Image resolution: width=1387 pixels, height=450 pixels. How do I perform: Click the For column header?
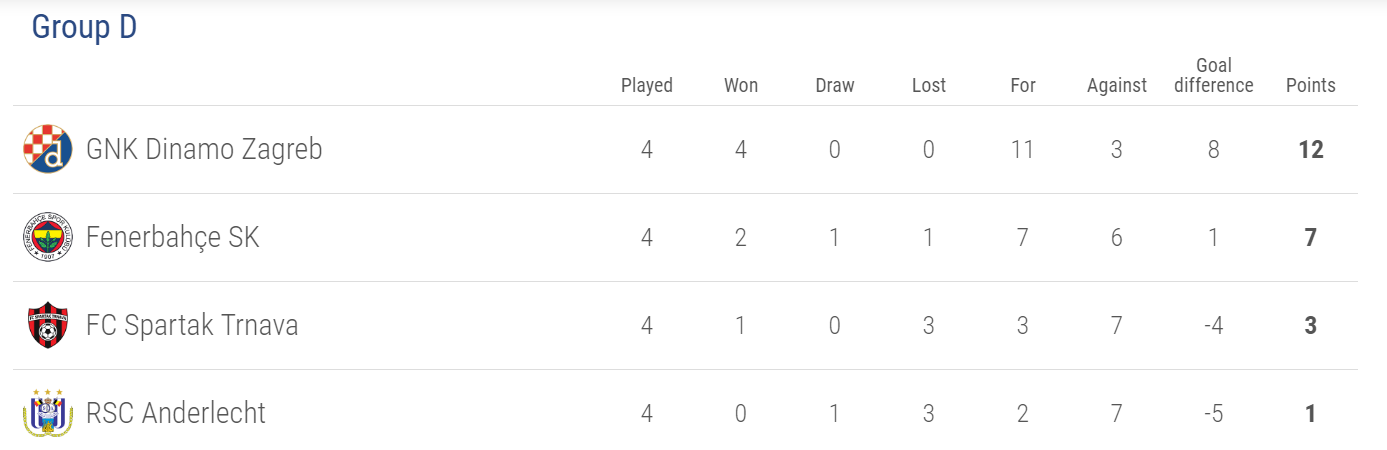click(1023, 85)
